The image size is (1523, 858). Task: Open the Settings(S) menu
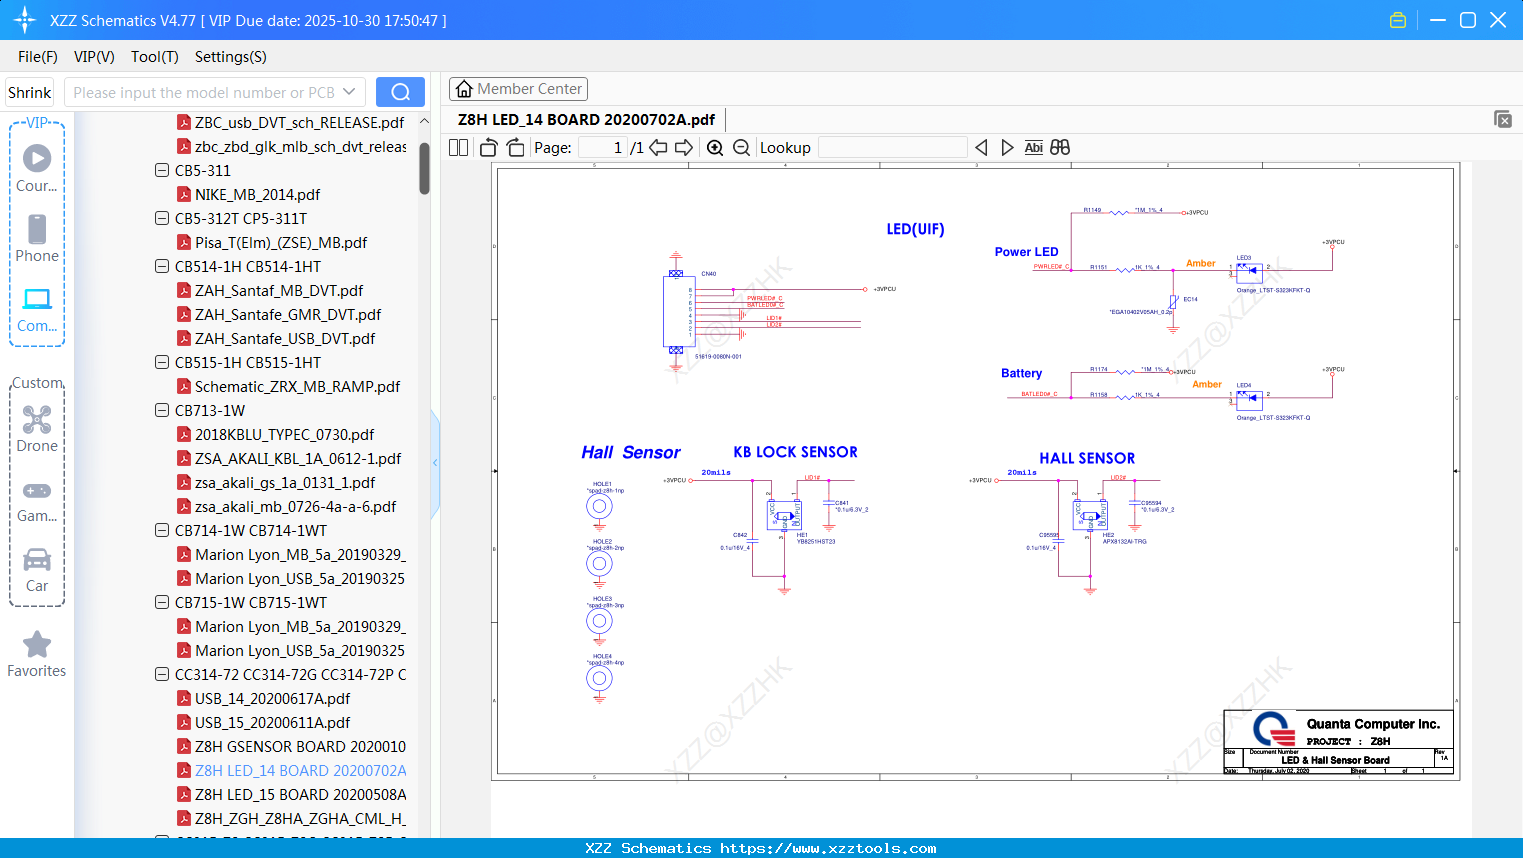[230, 57]
